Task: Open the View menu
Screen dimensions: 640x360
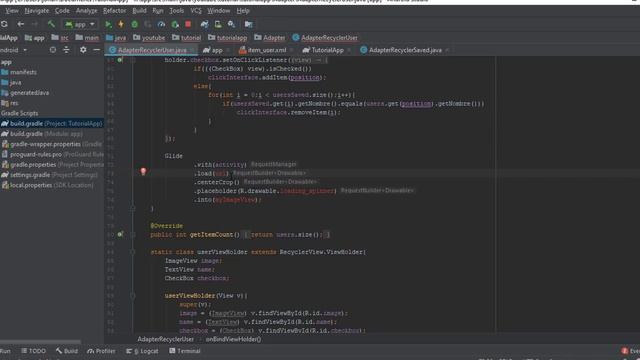Action: click(12, 11)
